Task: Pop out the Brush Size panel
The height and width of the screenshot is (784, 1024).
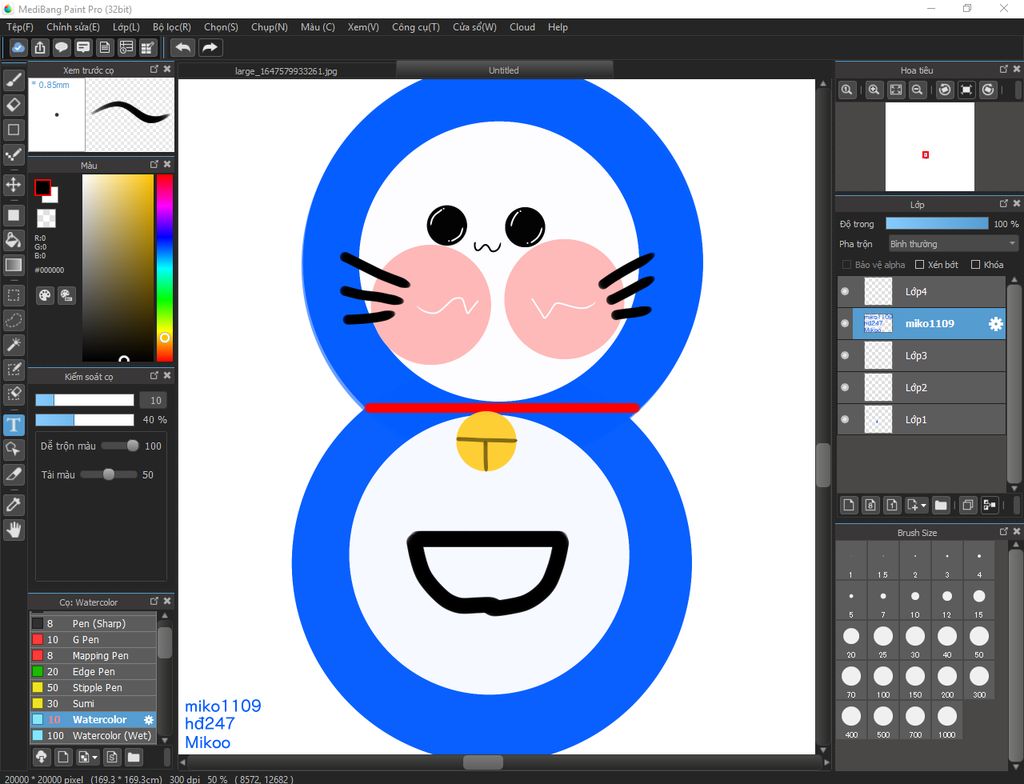Action: (1004, 532)
